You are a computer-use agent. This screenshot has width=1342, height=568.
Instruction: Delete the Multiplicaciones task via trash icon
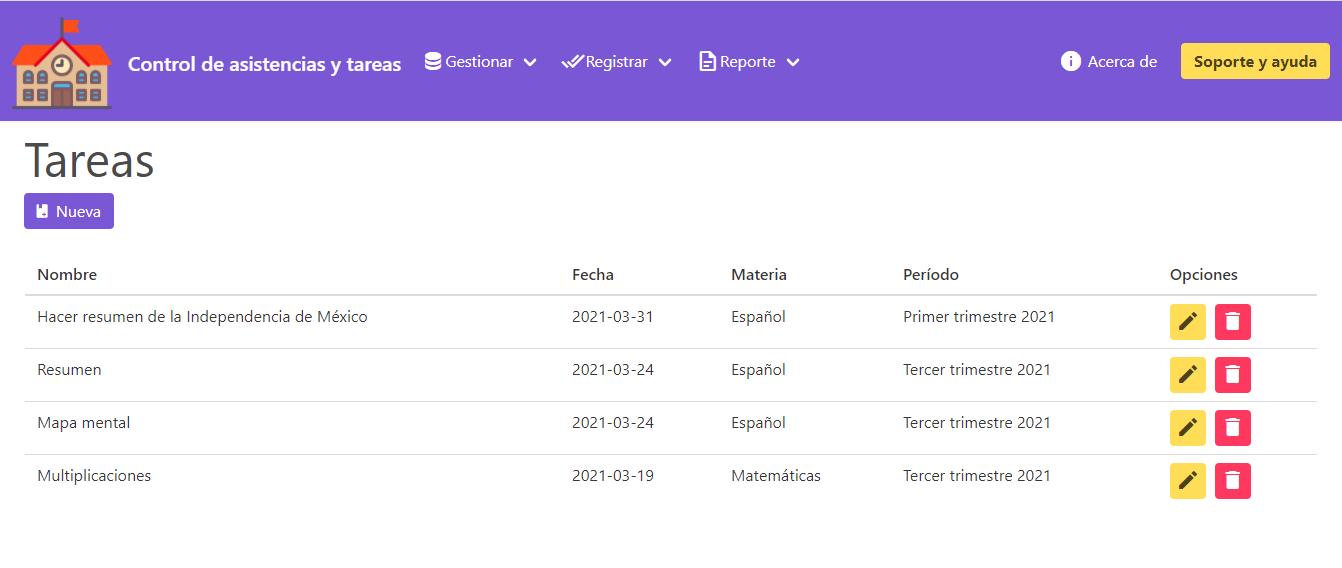click(x=1233, y=480)
